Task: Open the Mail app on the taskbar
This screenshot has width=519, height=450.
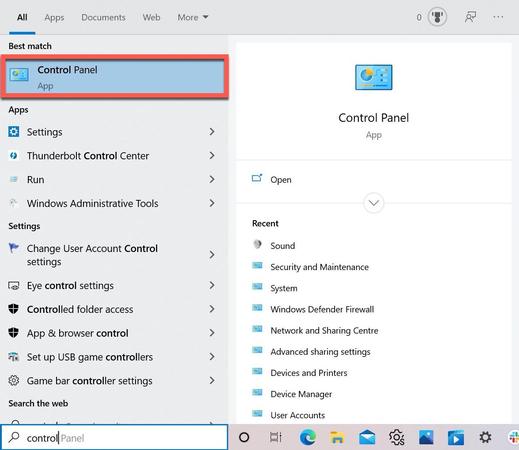Action: (x=367, y=437)
